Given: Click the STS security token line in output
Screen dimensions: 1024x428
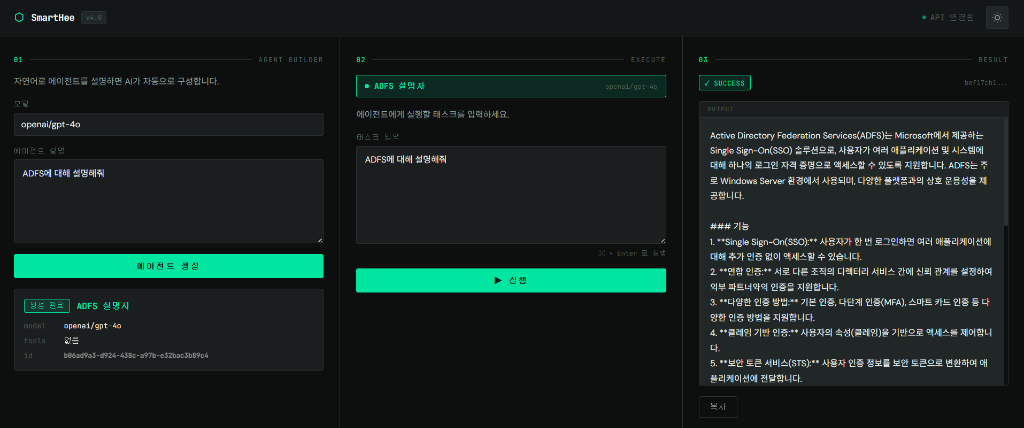Looking at the screenshot, I should pyautogui.click(x=851, y=370).
